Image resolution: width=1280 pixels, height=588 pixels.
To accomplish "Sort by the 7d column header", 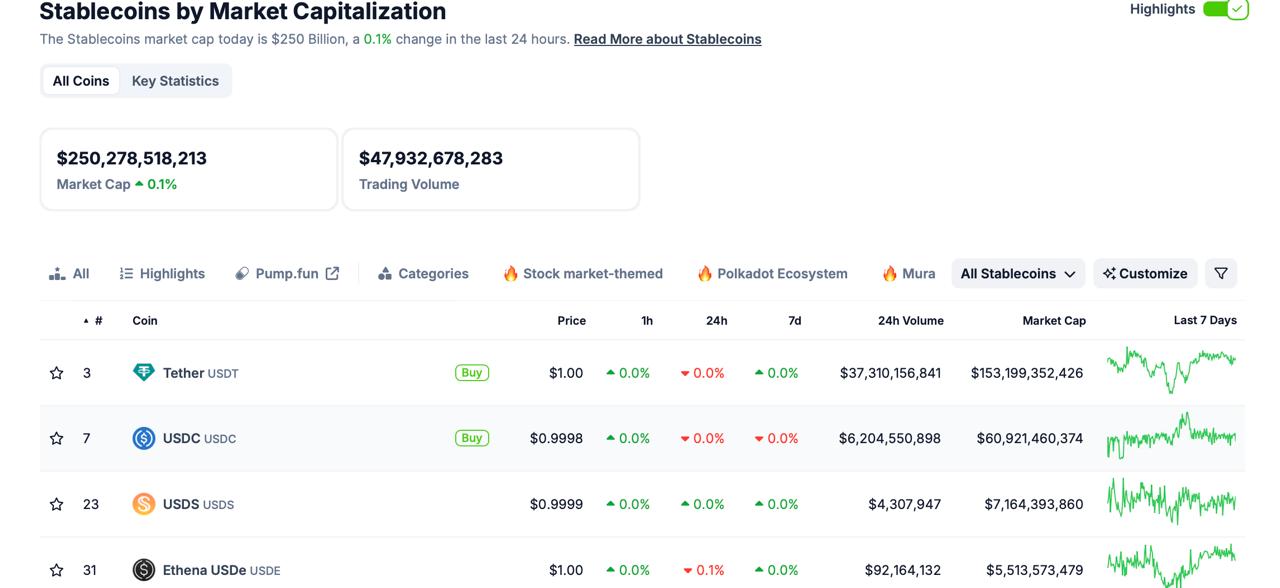I will pyautogui.click(x=794, y=321).
